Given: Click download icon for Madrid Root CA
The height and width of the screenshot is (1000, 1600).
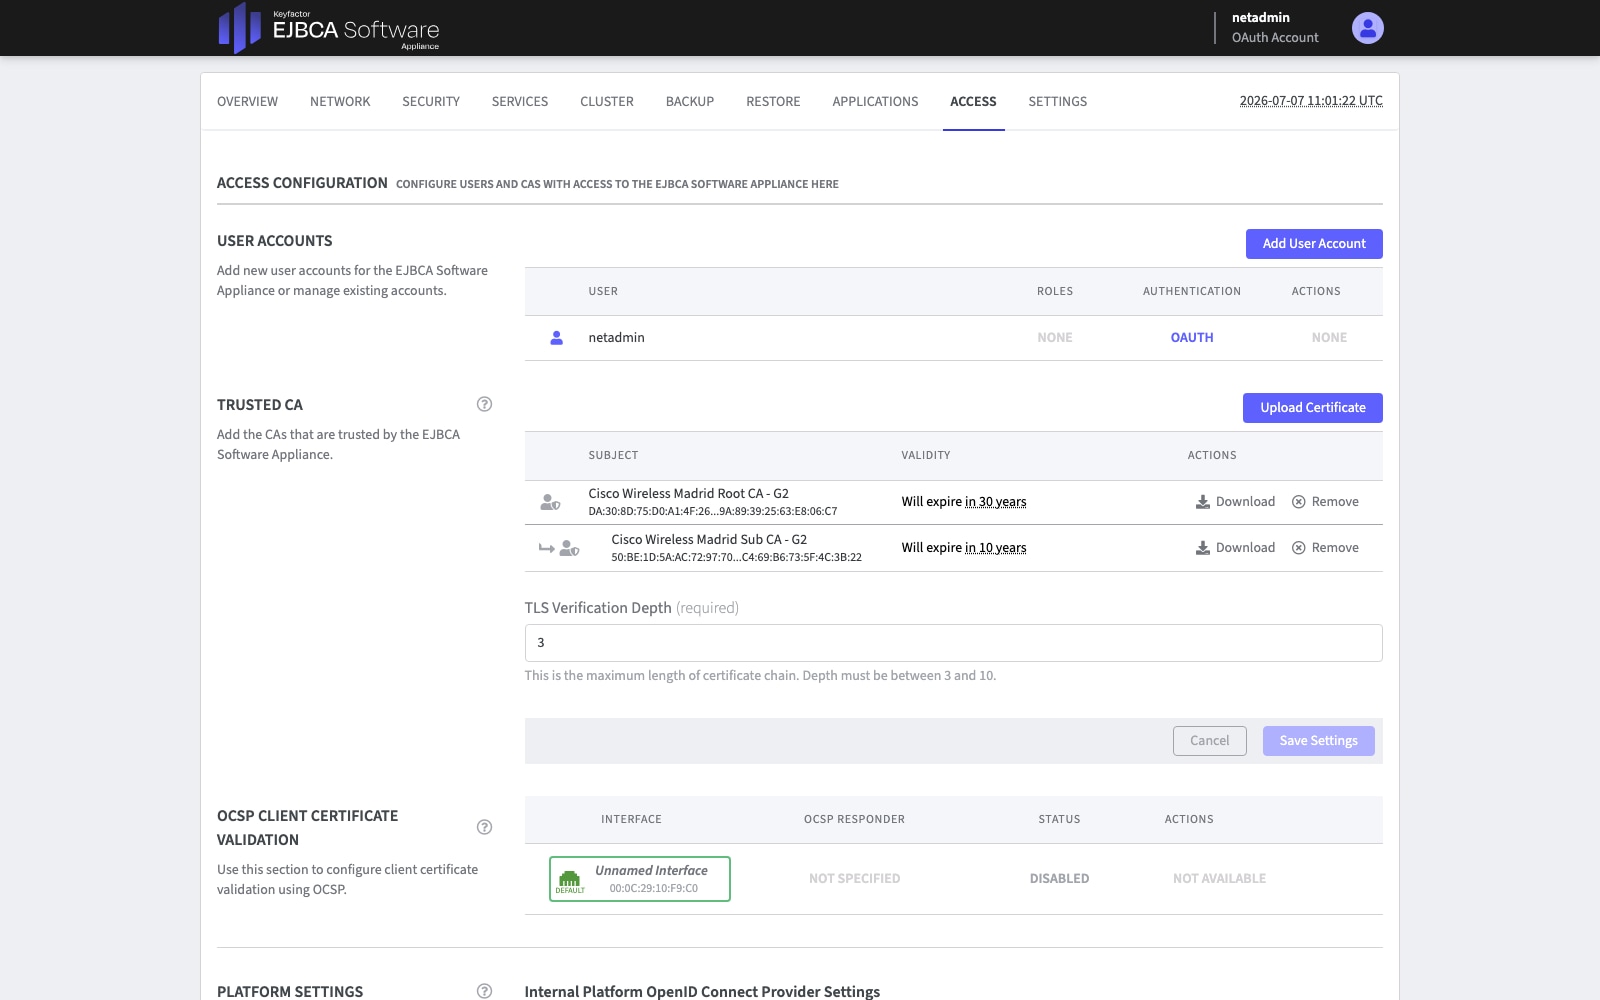Looking at the screenshot, I should tap(1203, 502).
